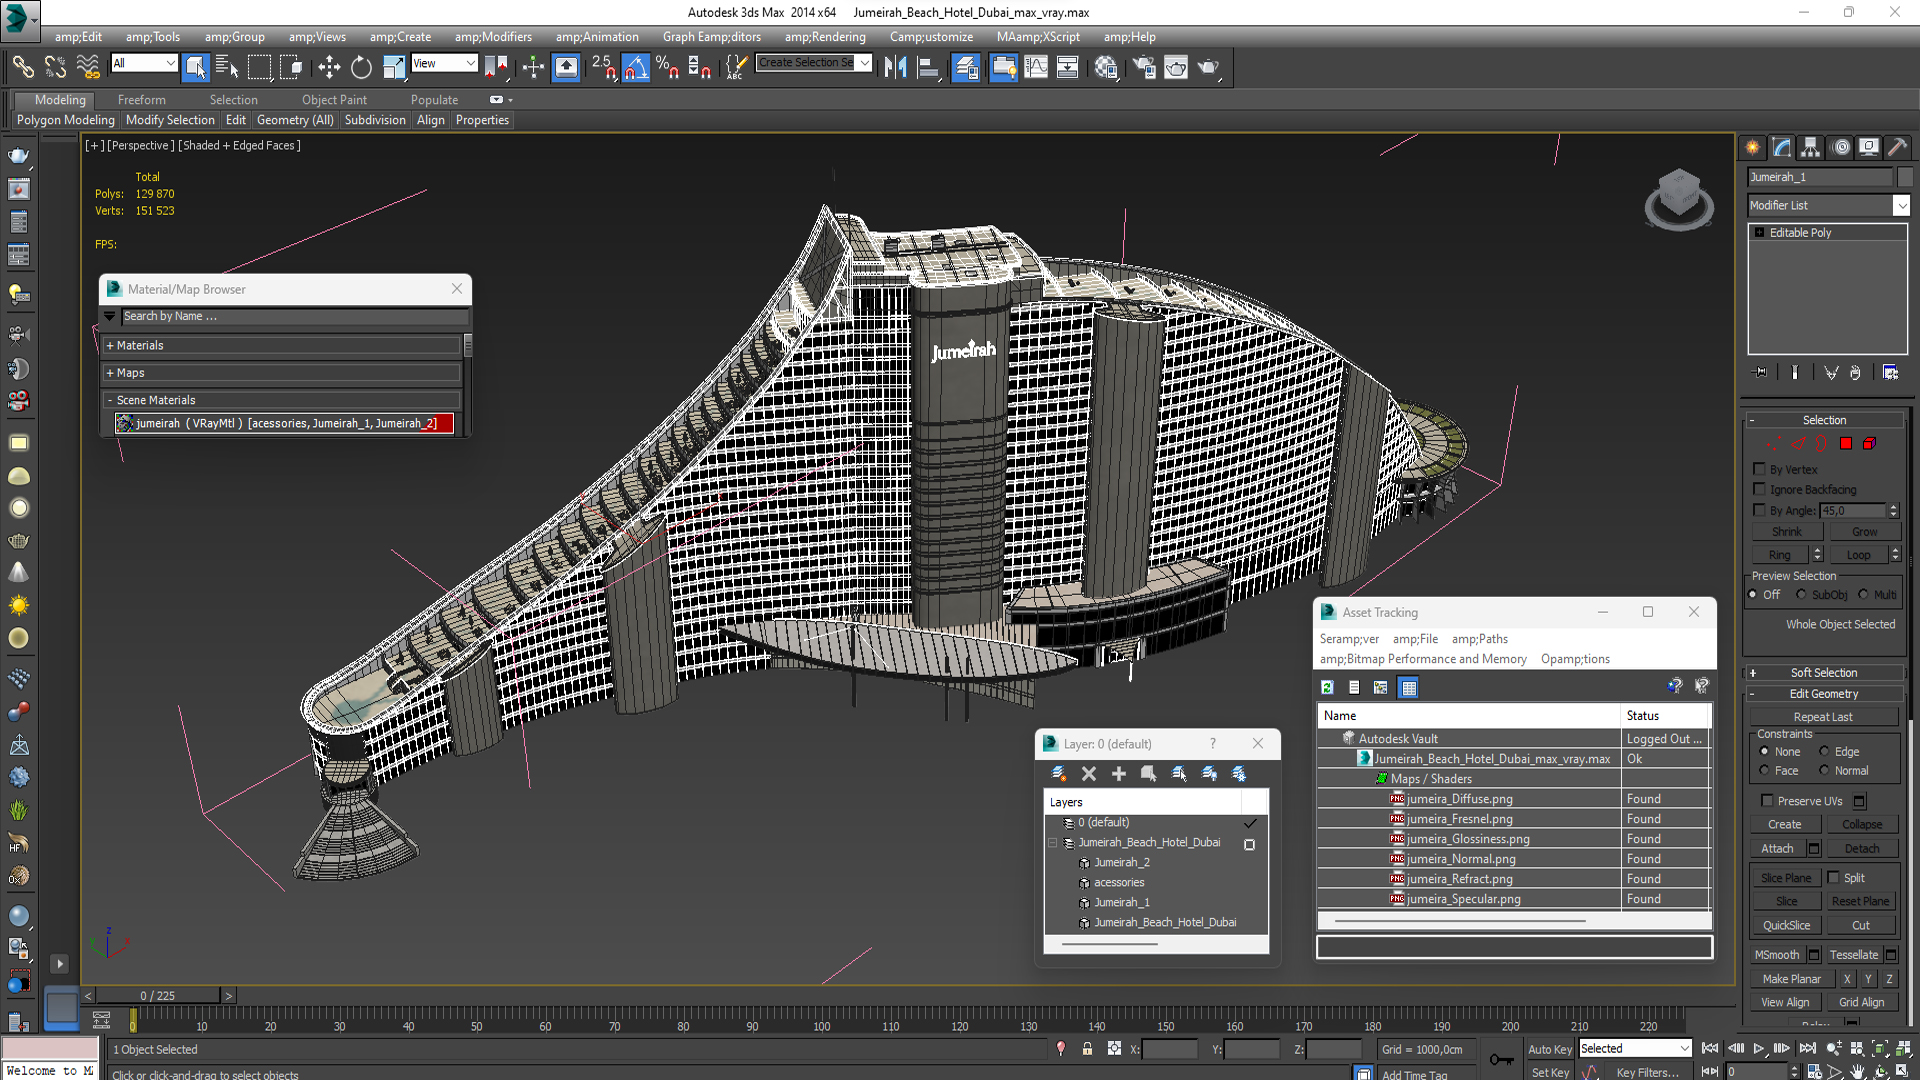This screenshot has width=1920, height=1080.
Task: Open the Material Editor icon
Action: click(x=1106, y=67)
